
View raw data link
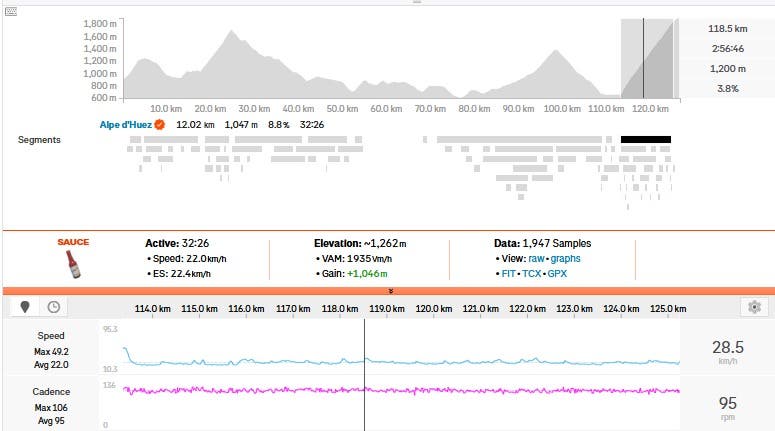coord(536,259)
